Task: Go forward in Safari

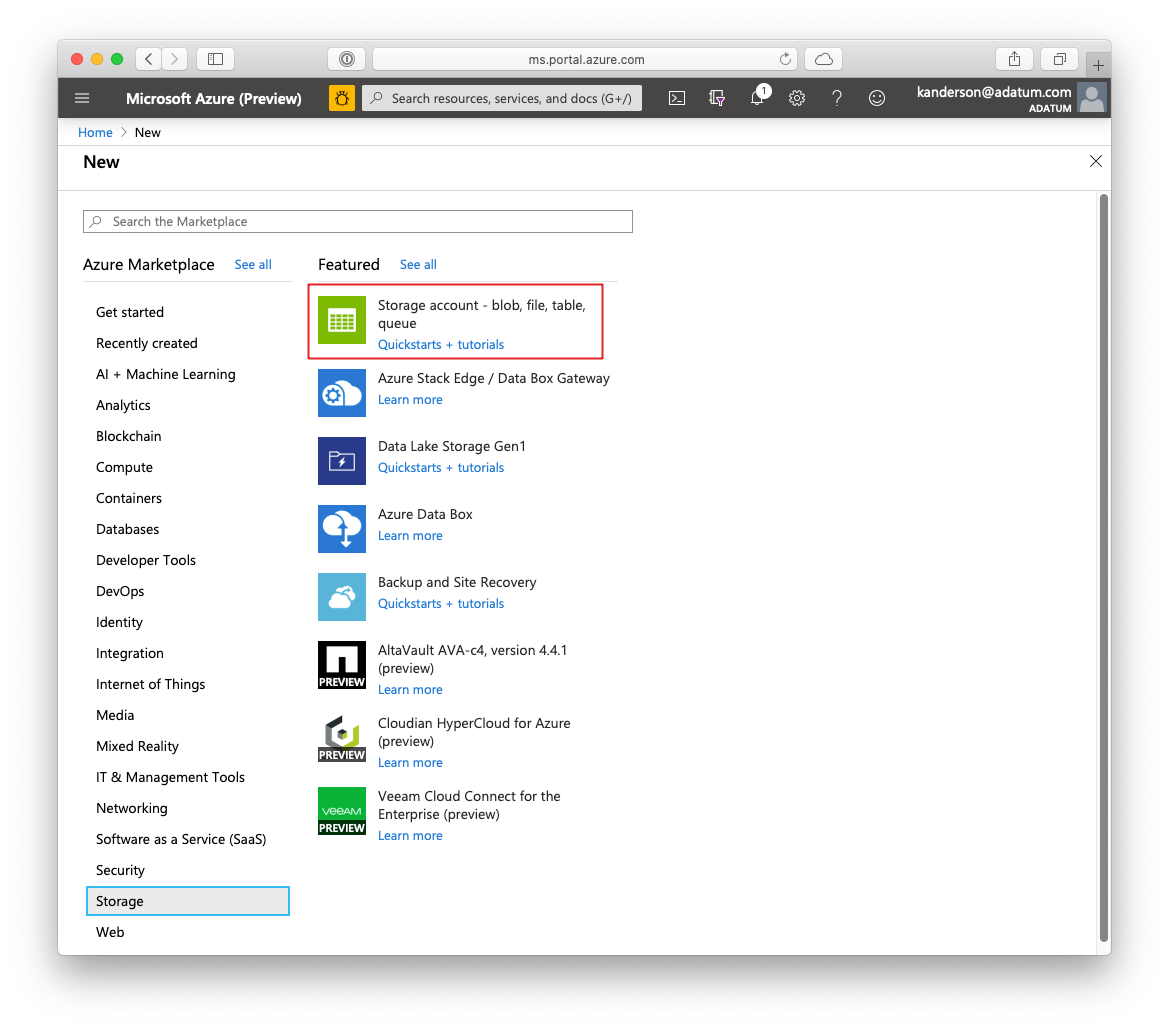Action: (x=174, y=59)
